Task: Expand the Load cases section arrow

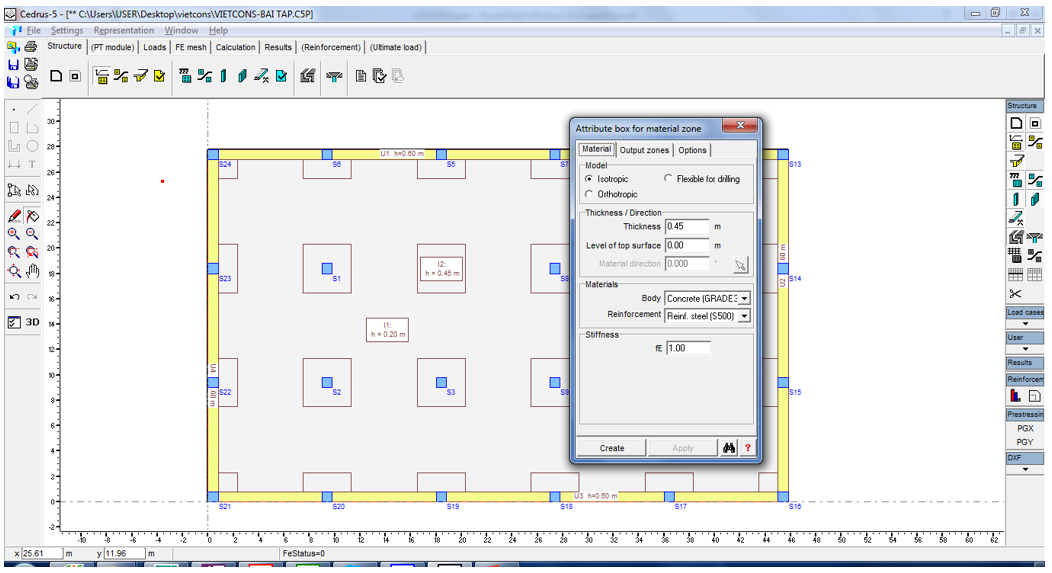Action: click(x=1025, y=323)
